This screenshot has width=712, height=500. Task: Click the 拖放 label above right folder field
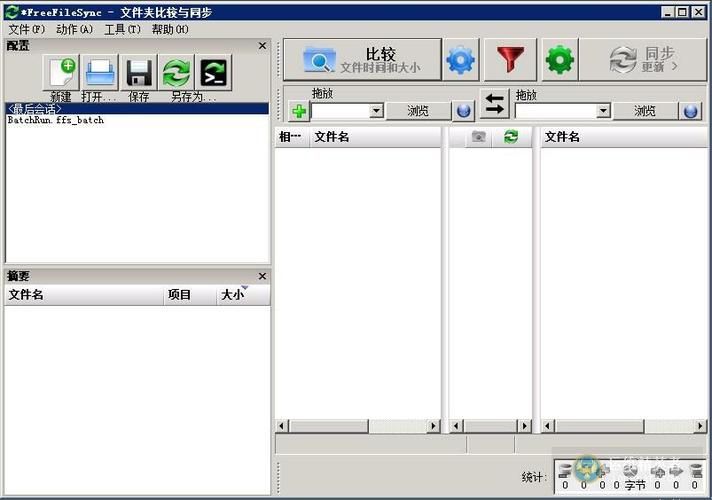point(527,95)
